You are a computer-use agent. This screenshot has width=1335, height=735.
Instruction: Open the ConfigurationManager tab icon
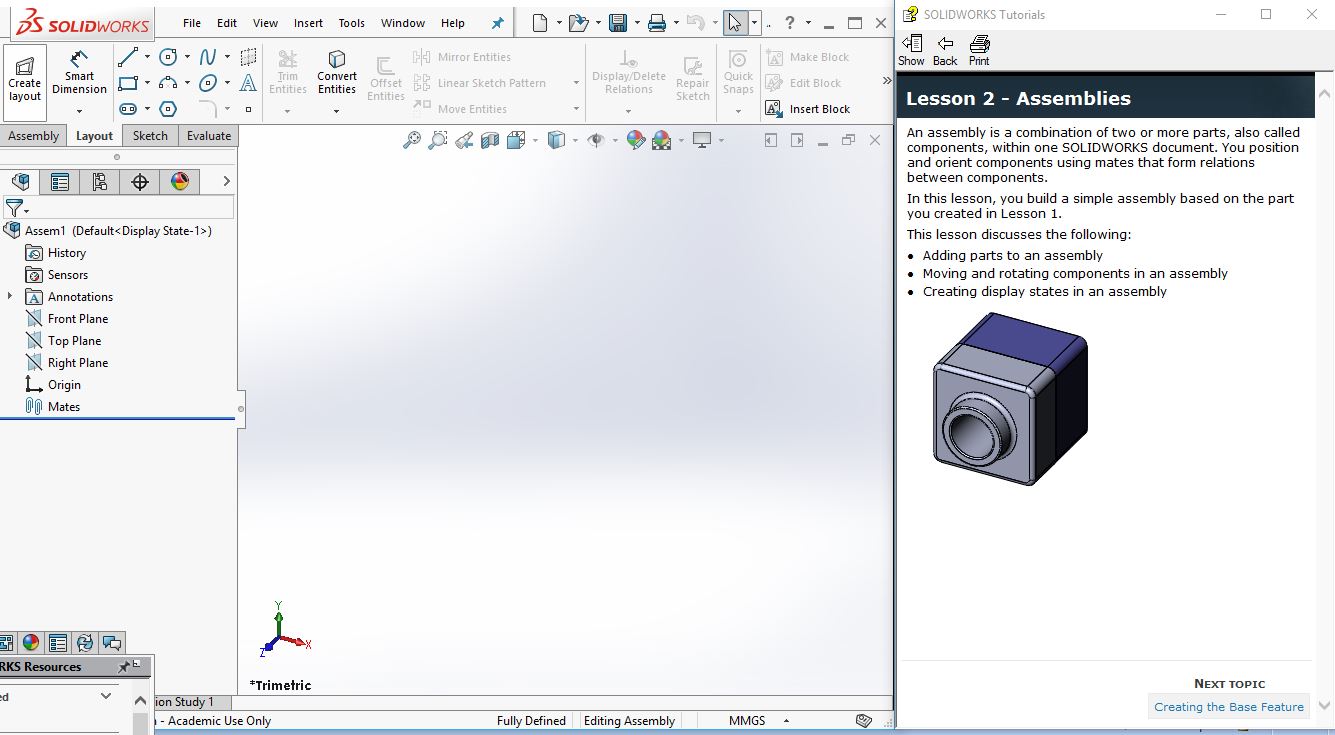coord(100,181)
